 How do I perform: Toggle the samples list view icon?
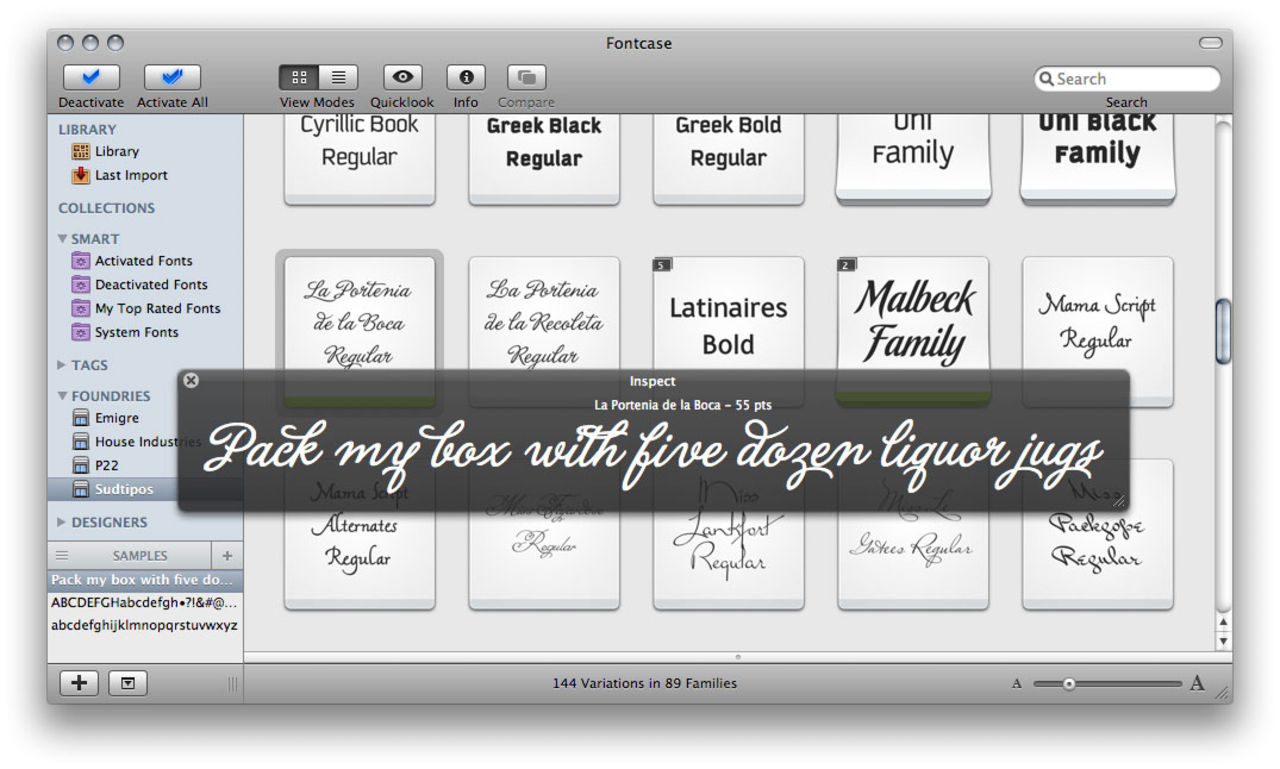tap(62, 556)
